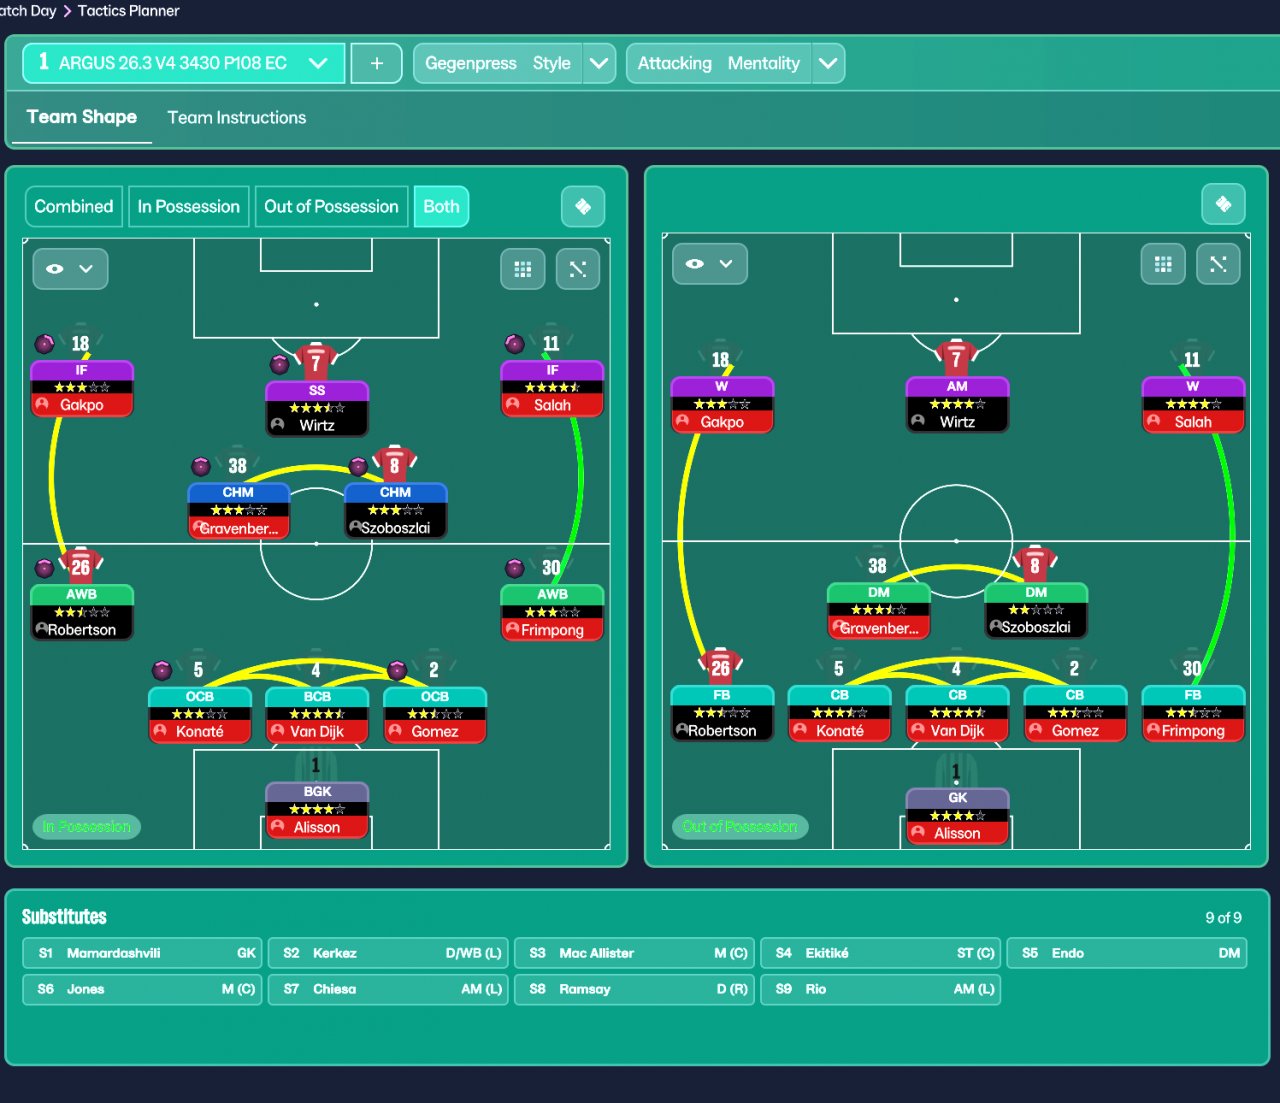Open the ARGUS 26.3 V4 tactic dropdown
The height and width of the screenshot is (1103, 1280).
(x=184, y=63)
